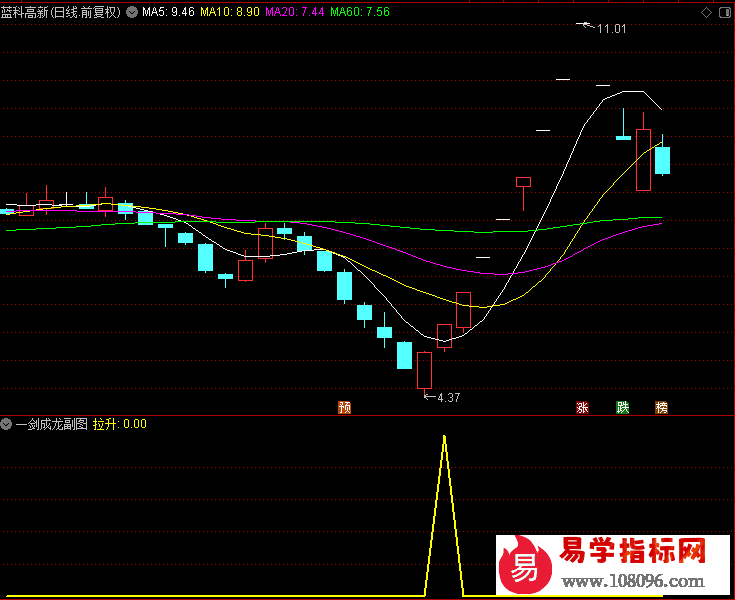Image resolution: width=735 pixels, height=600 pixels.
Task: Click the 一剑成龙副图 indicator name
Action: (x=51, y=424)
